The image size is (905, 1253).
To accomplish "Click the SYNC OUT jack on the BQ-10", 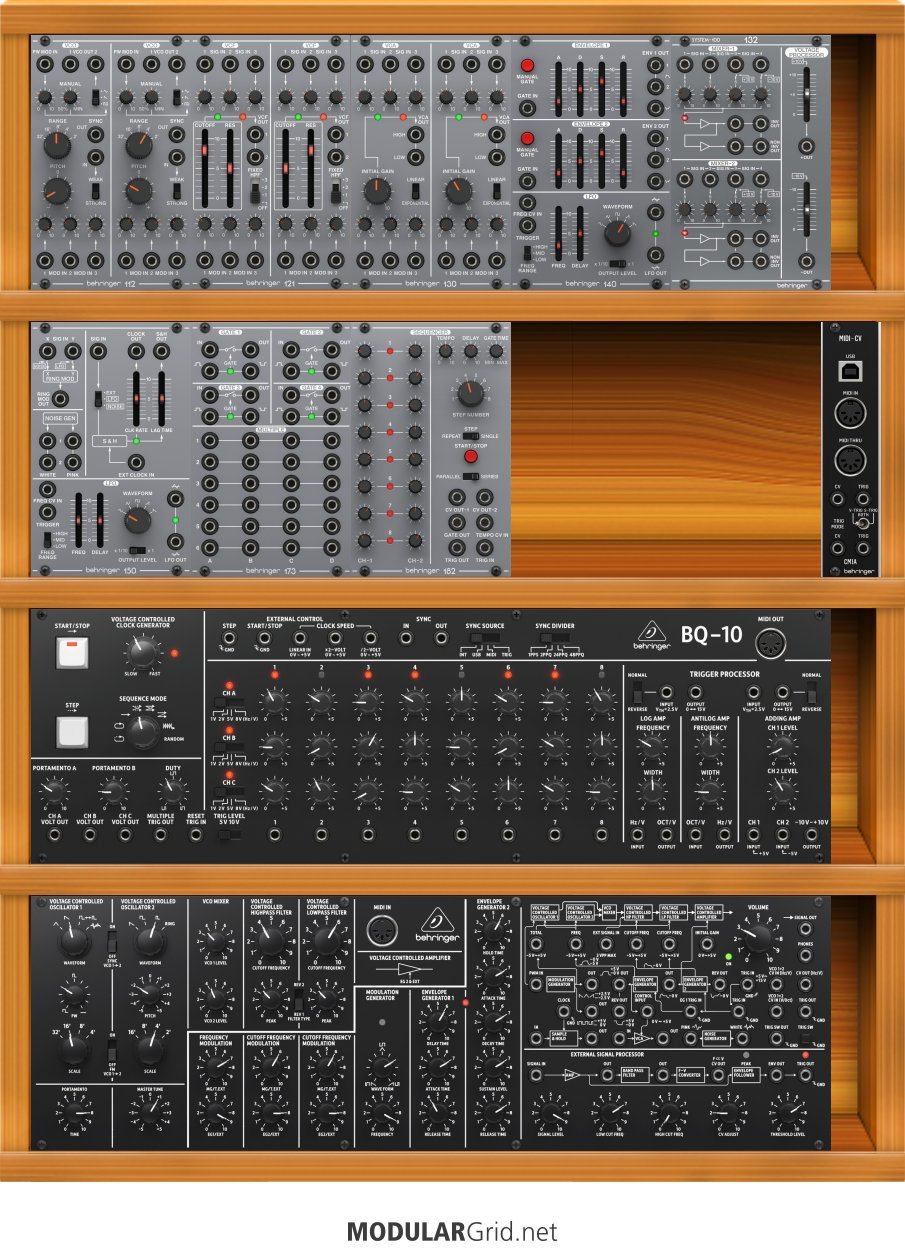I will [441, 637].
